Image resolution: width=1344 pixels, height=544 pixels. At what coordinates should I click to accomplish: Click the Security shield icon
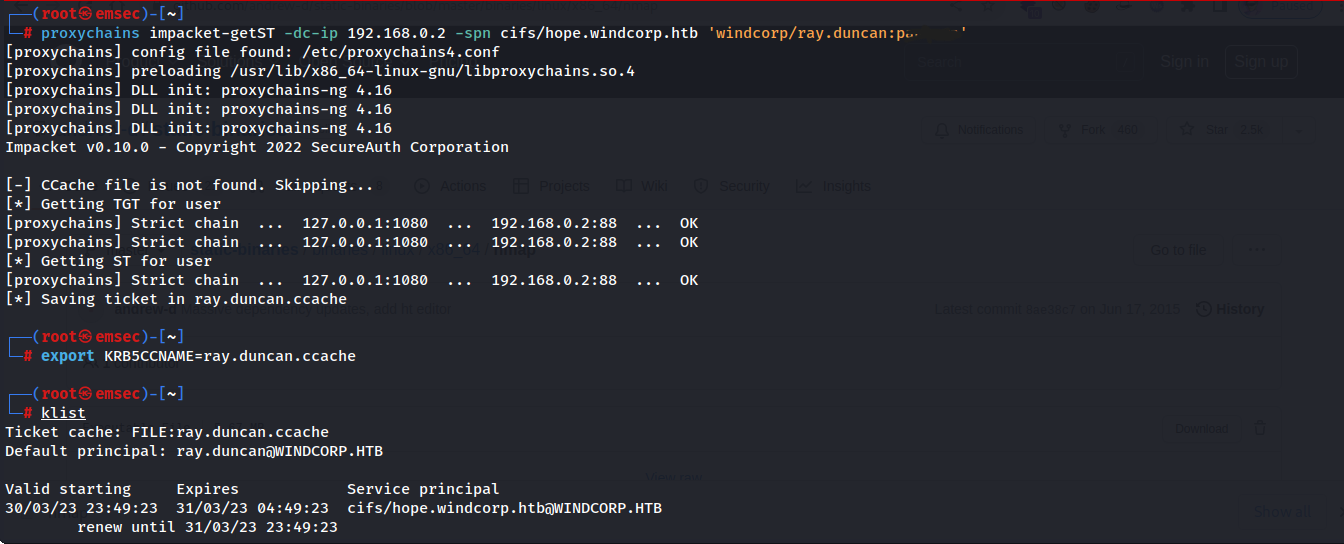(701, 186)
